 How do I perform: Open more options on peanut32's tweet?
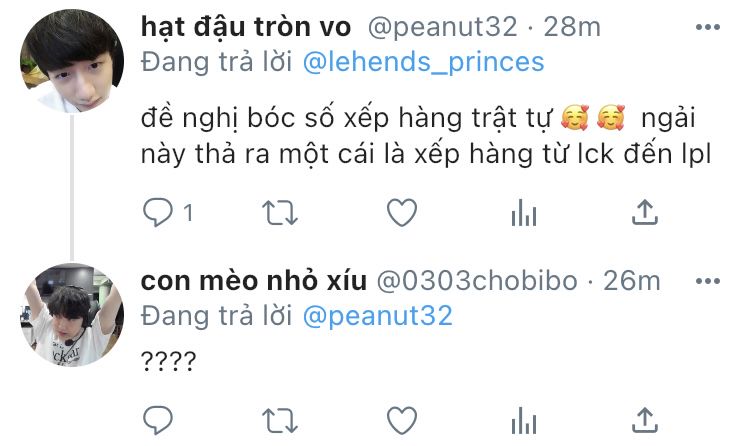[708, 27]
